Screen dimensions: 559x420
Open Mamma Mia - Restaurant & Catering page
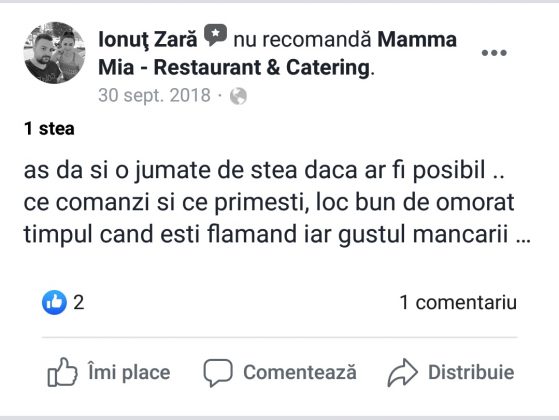pos(277,53)
